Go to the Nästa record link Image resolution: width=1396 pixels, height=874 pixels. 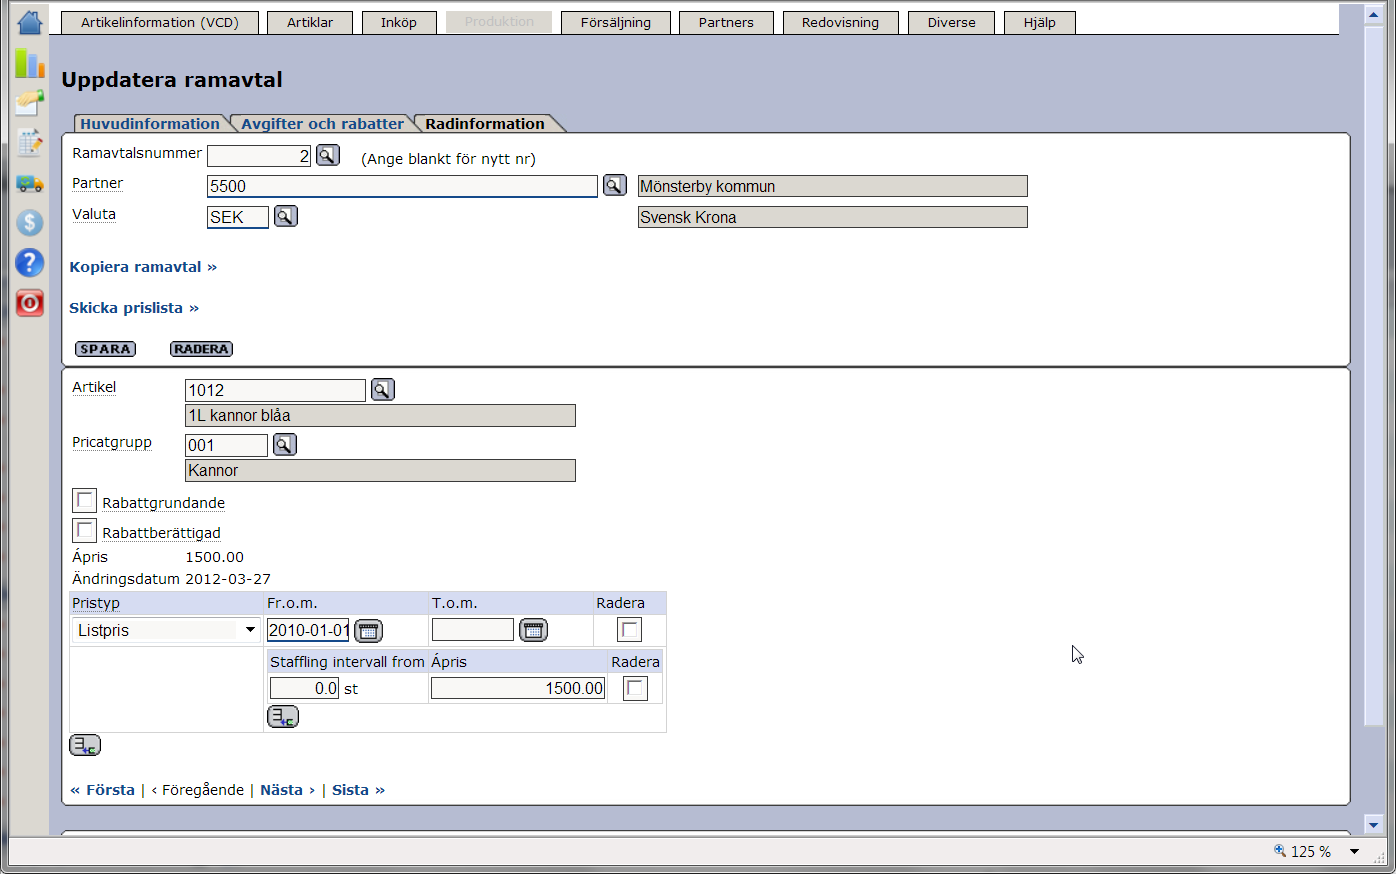287,790
